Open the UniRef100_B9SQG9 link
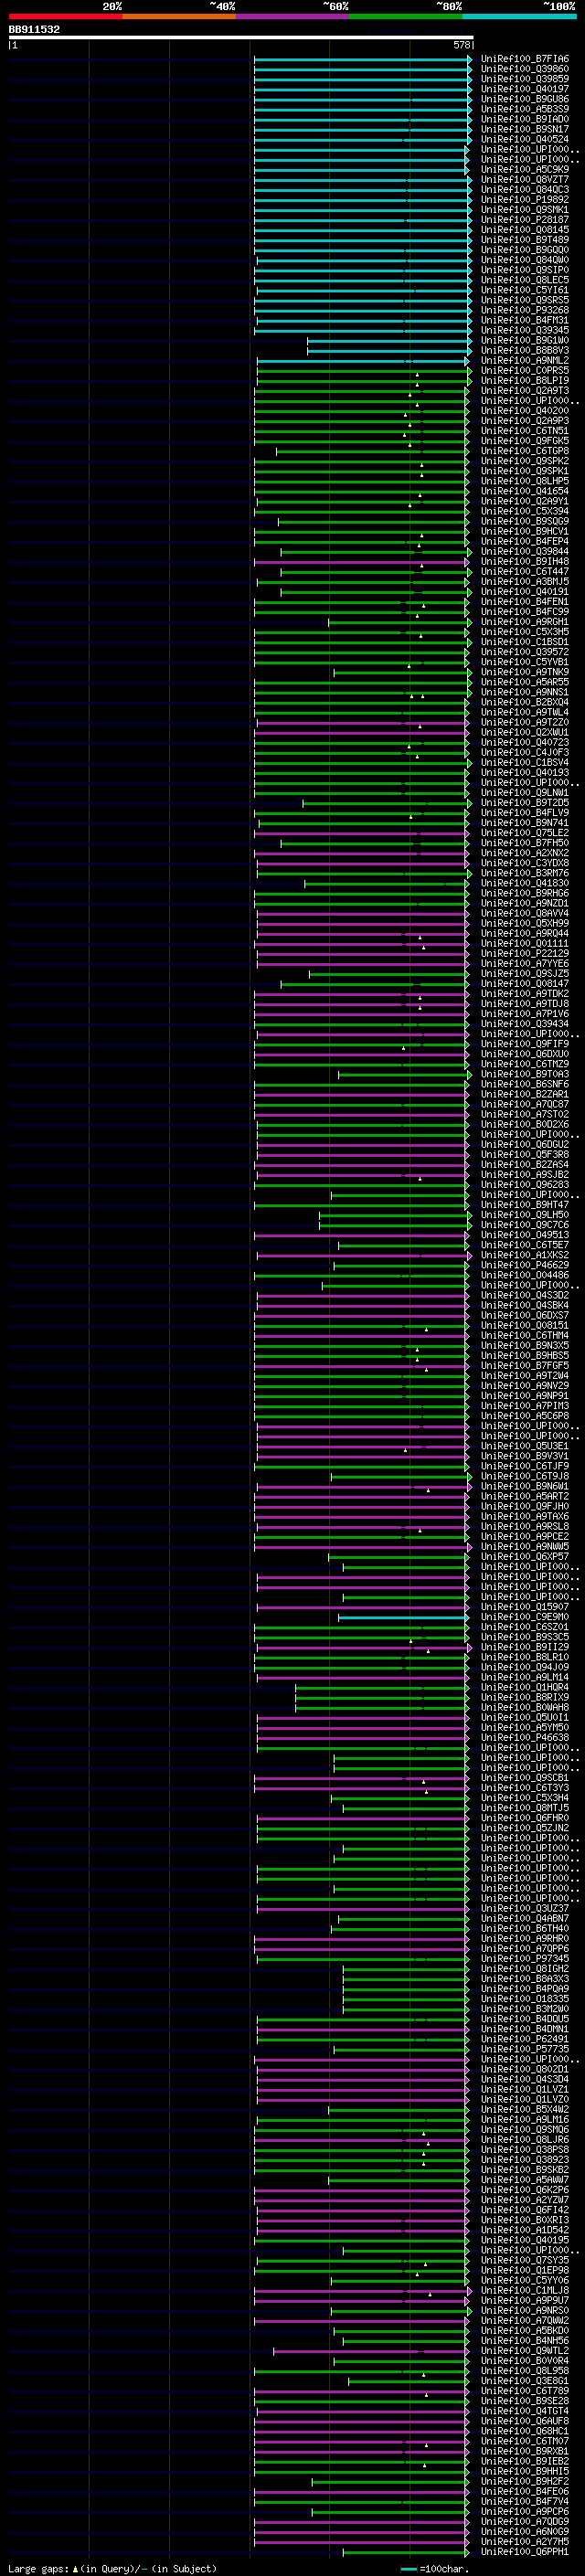Screen dimensions: 585x2576 click(x=525, y=521)
